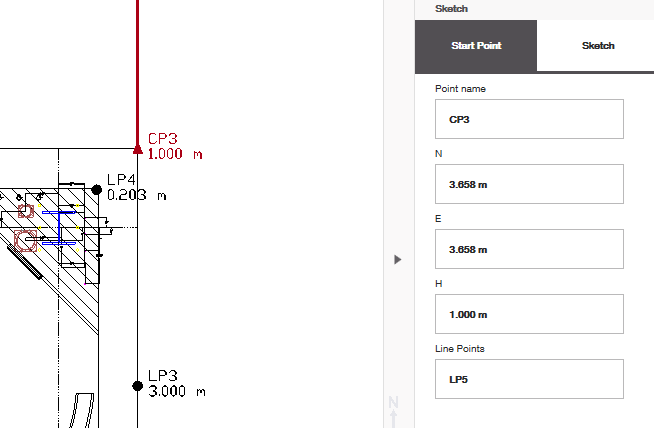Click the red CP3 triangle marker
Screen dimensions: 654x428
coord(137,149)
